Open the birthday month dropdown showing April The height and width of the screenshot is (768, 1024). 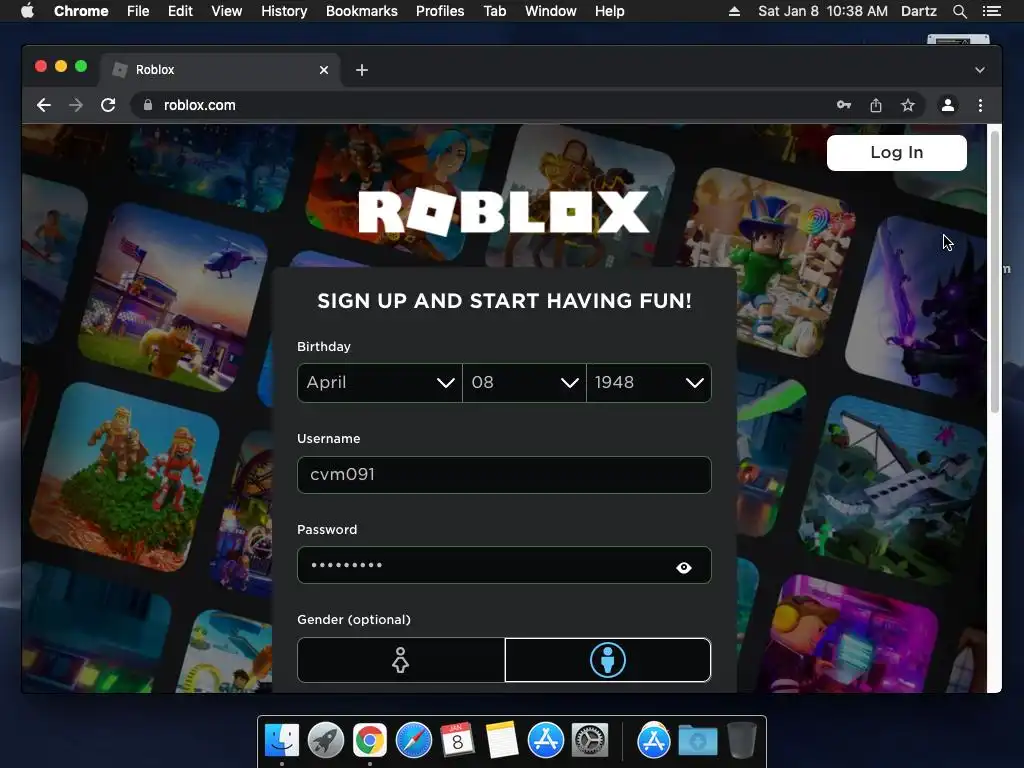click(x=379, y=383)
